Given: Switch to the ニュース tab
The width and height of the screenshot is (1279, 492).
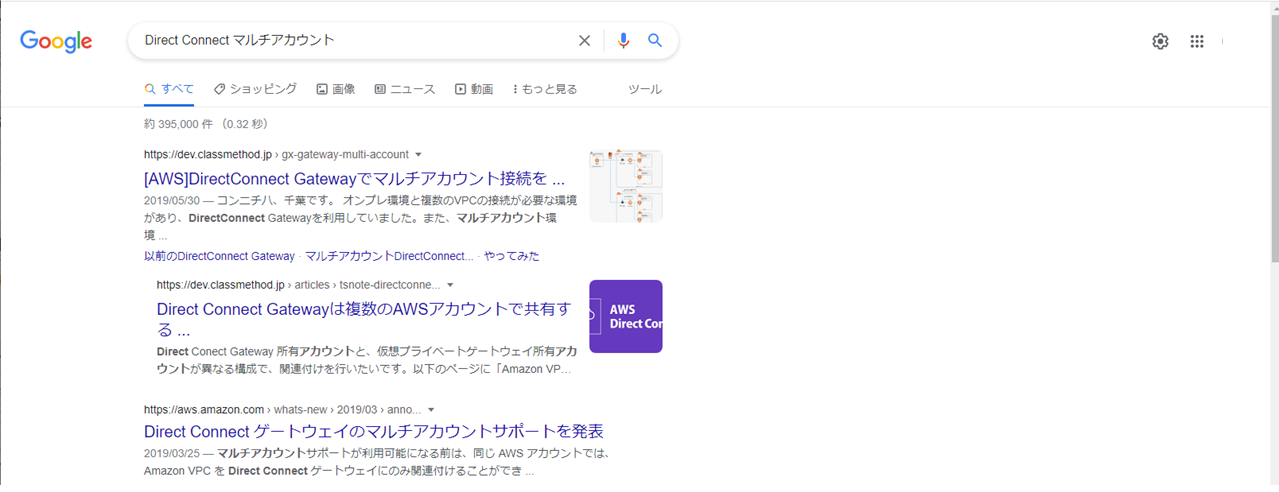Looking at the screenshot, I should [405, 89].
